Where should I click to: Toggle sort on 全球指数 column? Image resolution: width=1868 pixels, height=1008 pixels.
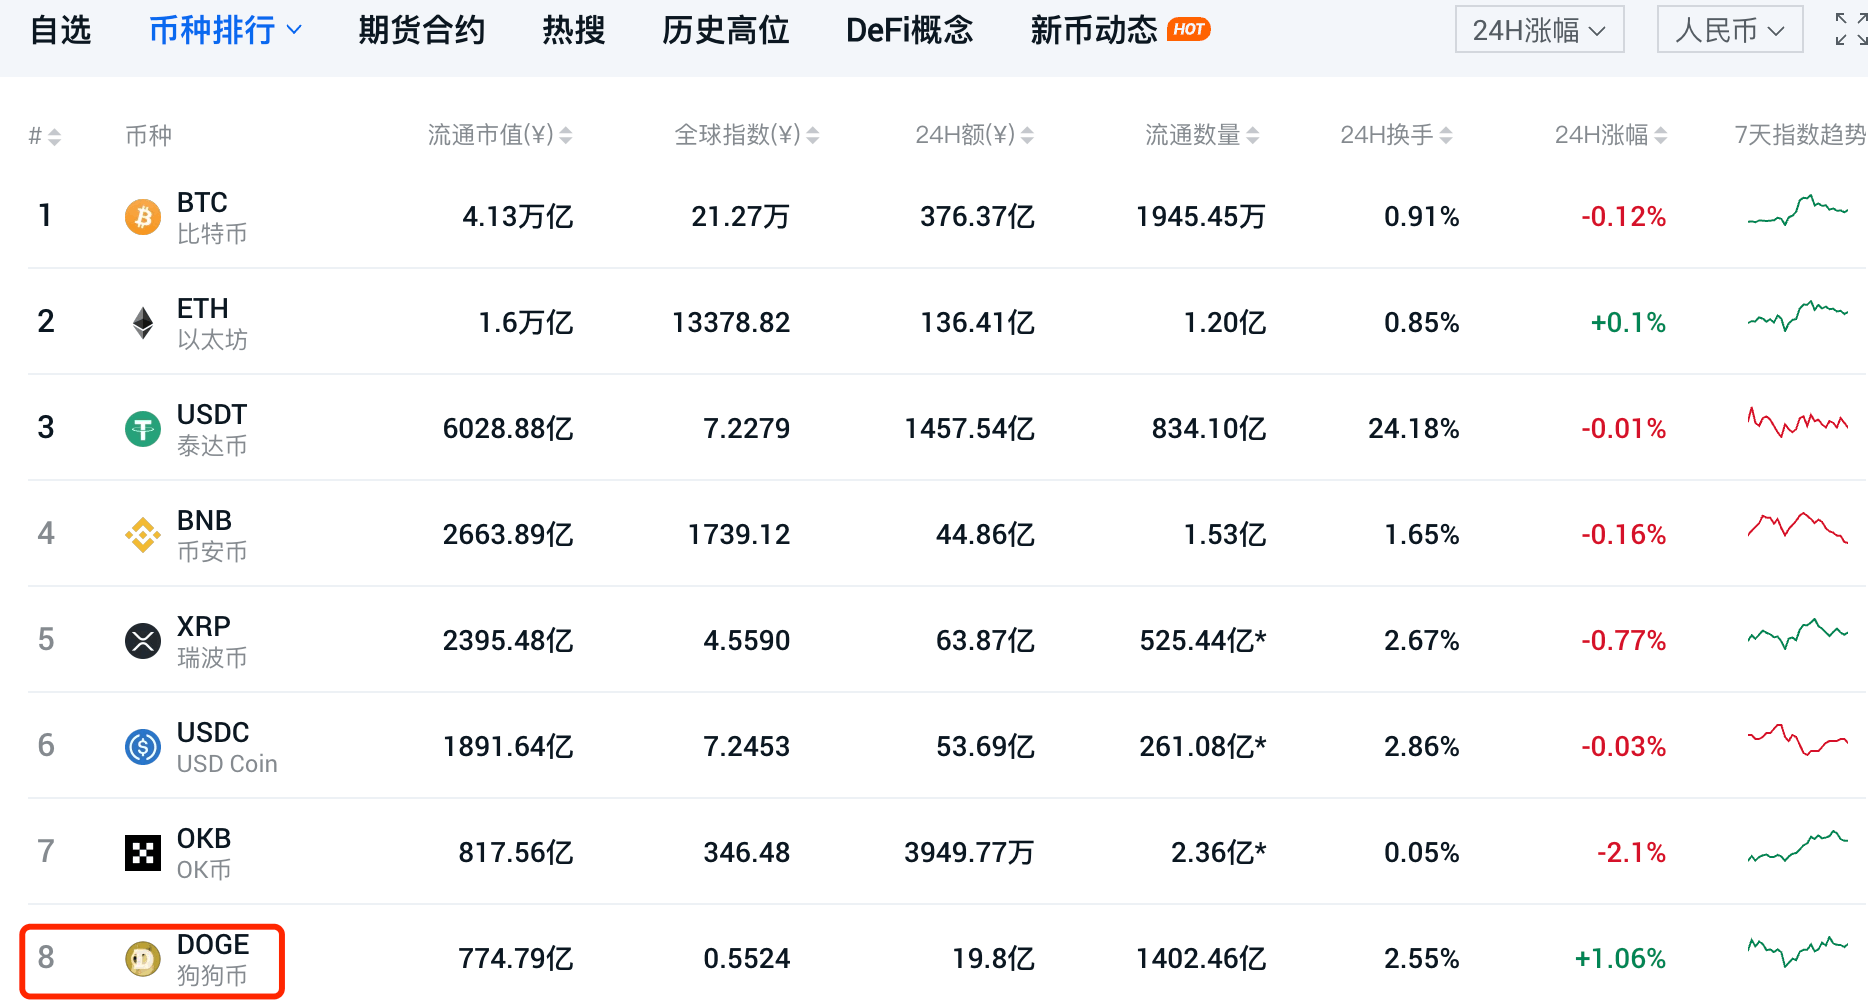coord(812,135)
